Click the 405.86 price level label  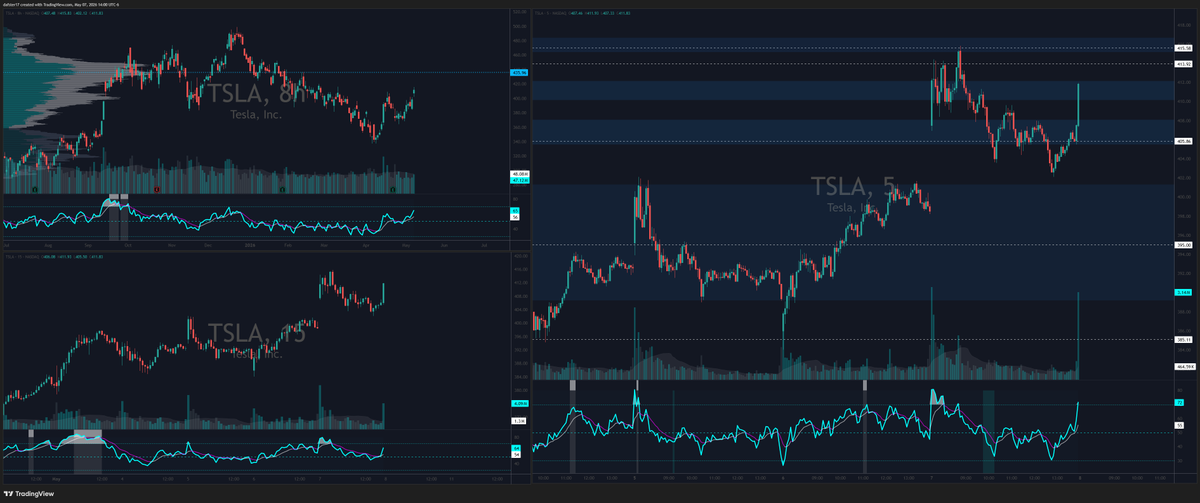(1181, 141)
